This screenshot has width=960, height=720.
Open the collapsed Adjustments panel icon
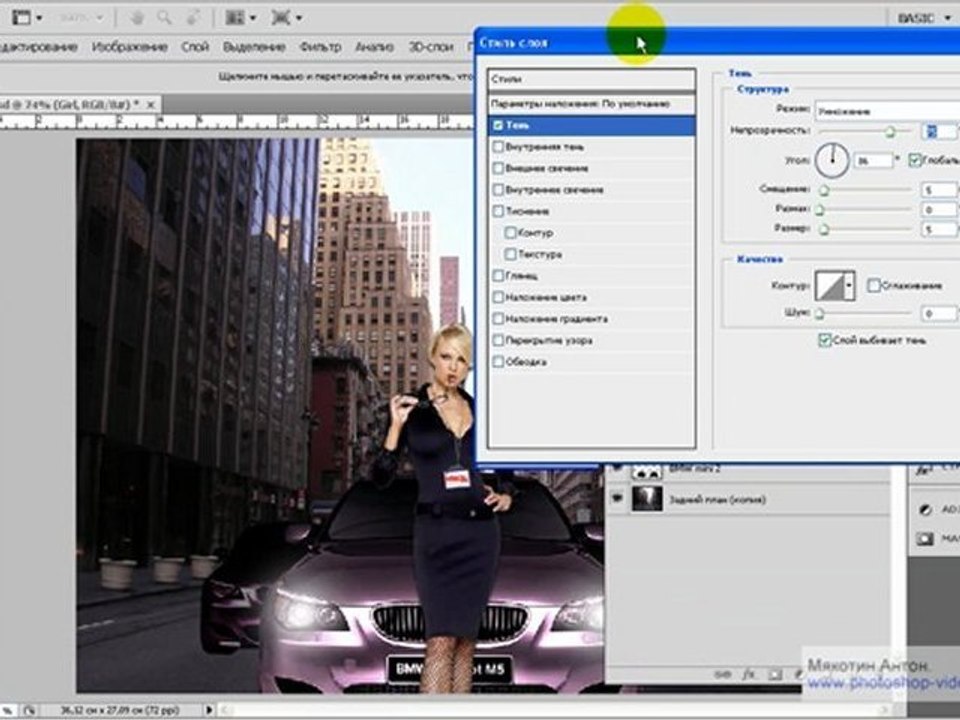[925, 509]
